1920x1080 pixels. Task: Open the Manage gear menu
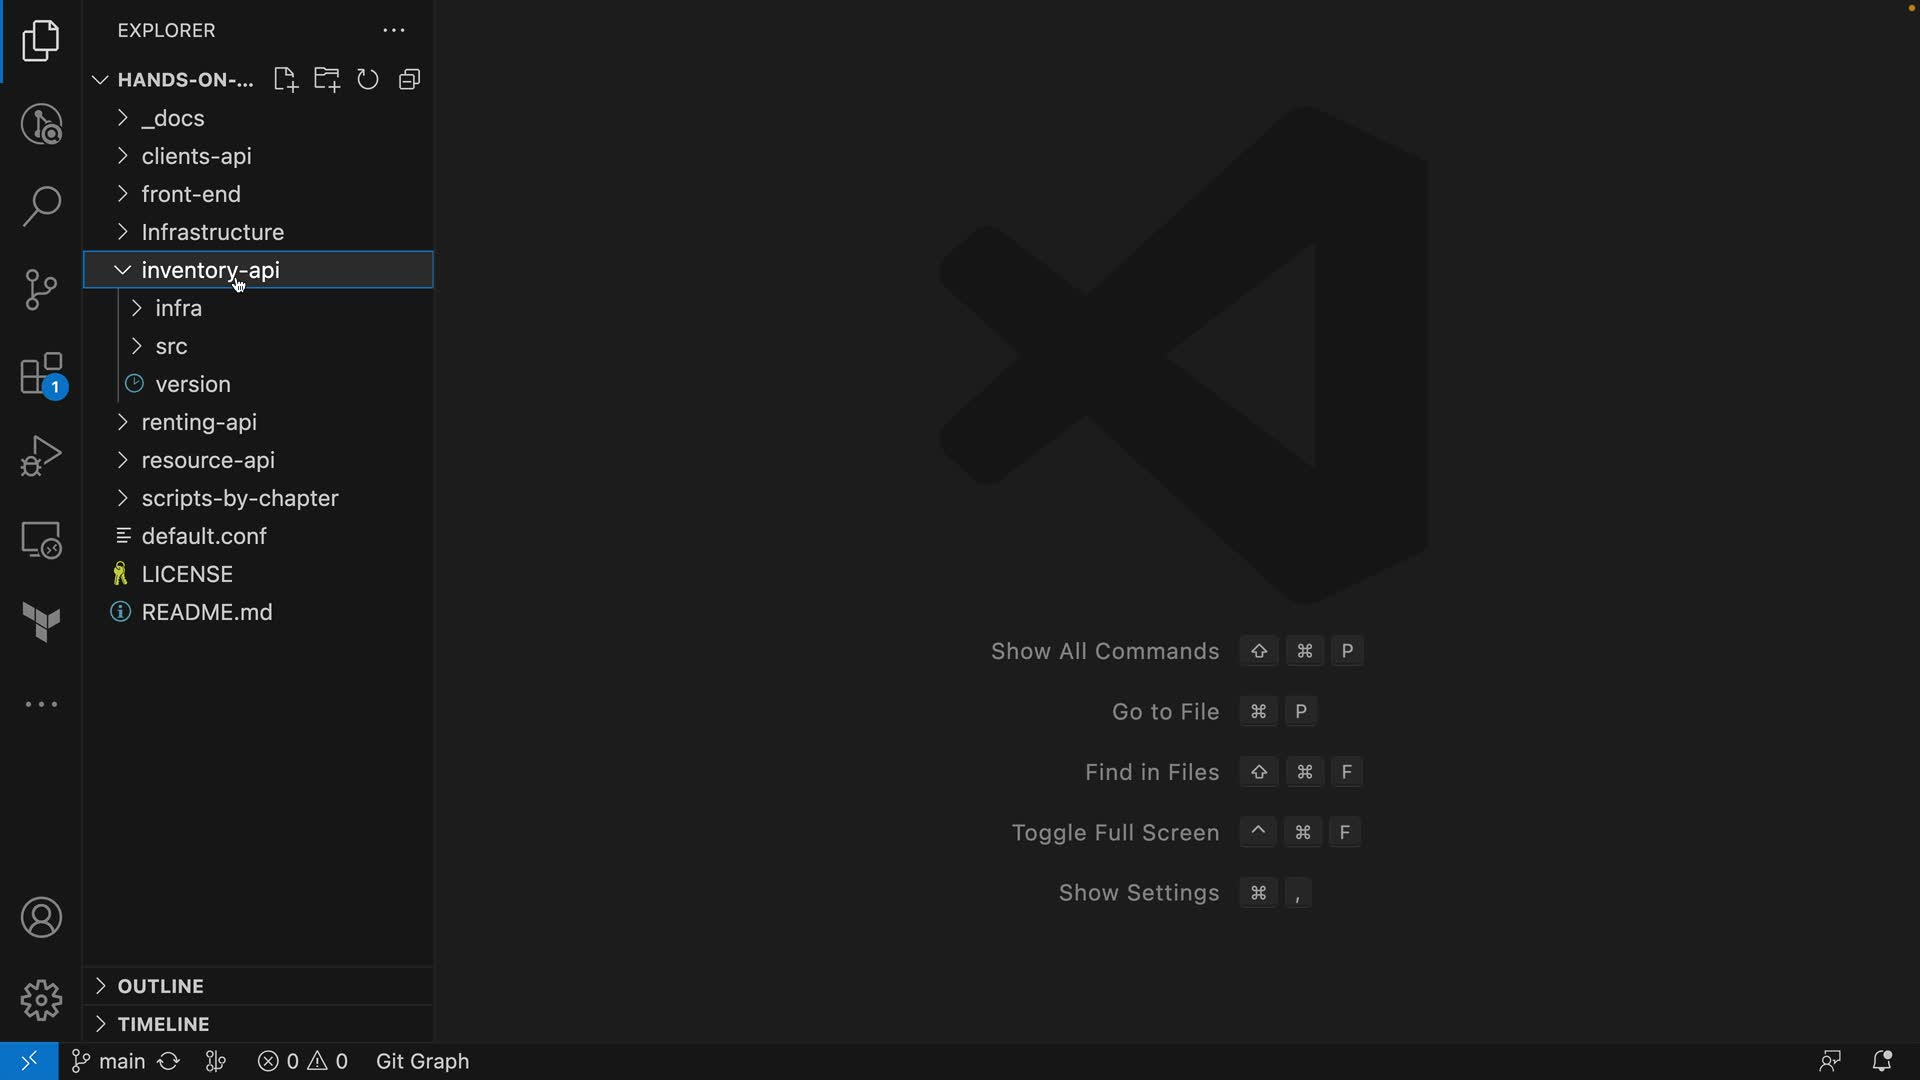pyautogui.click(x=41, y=1000)
